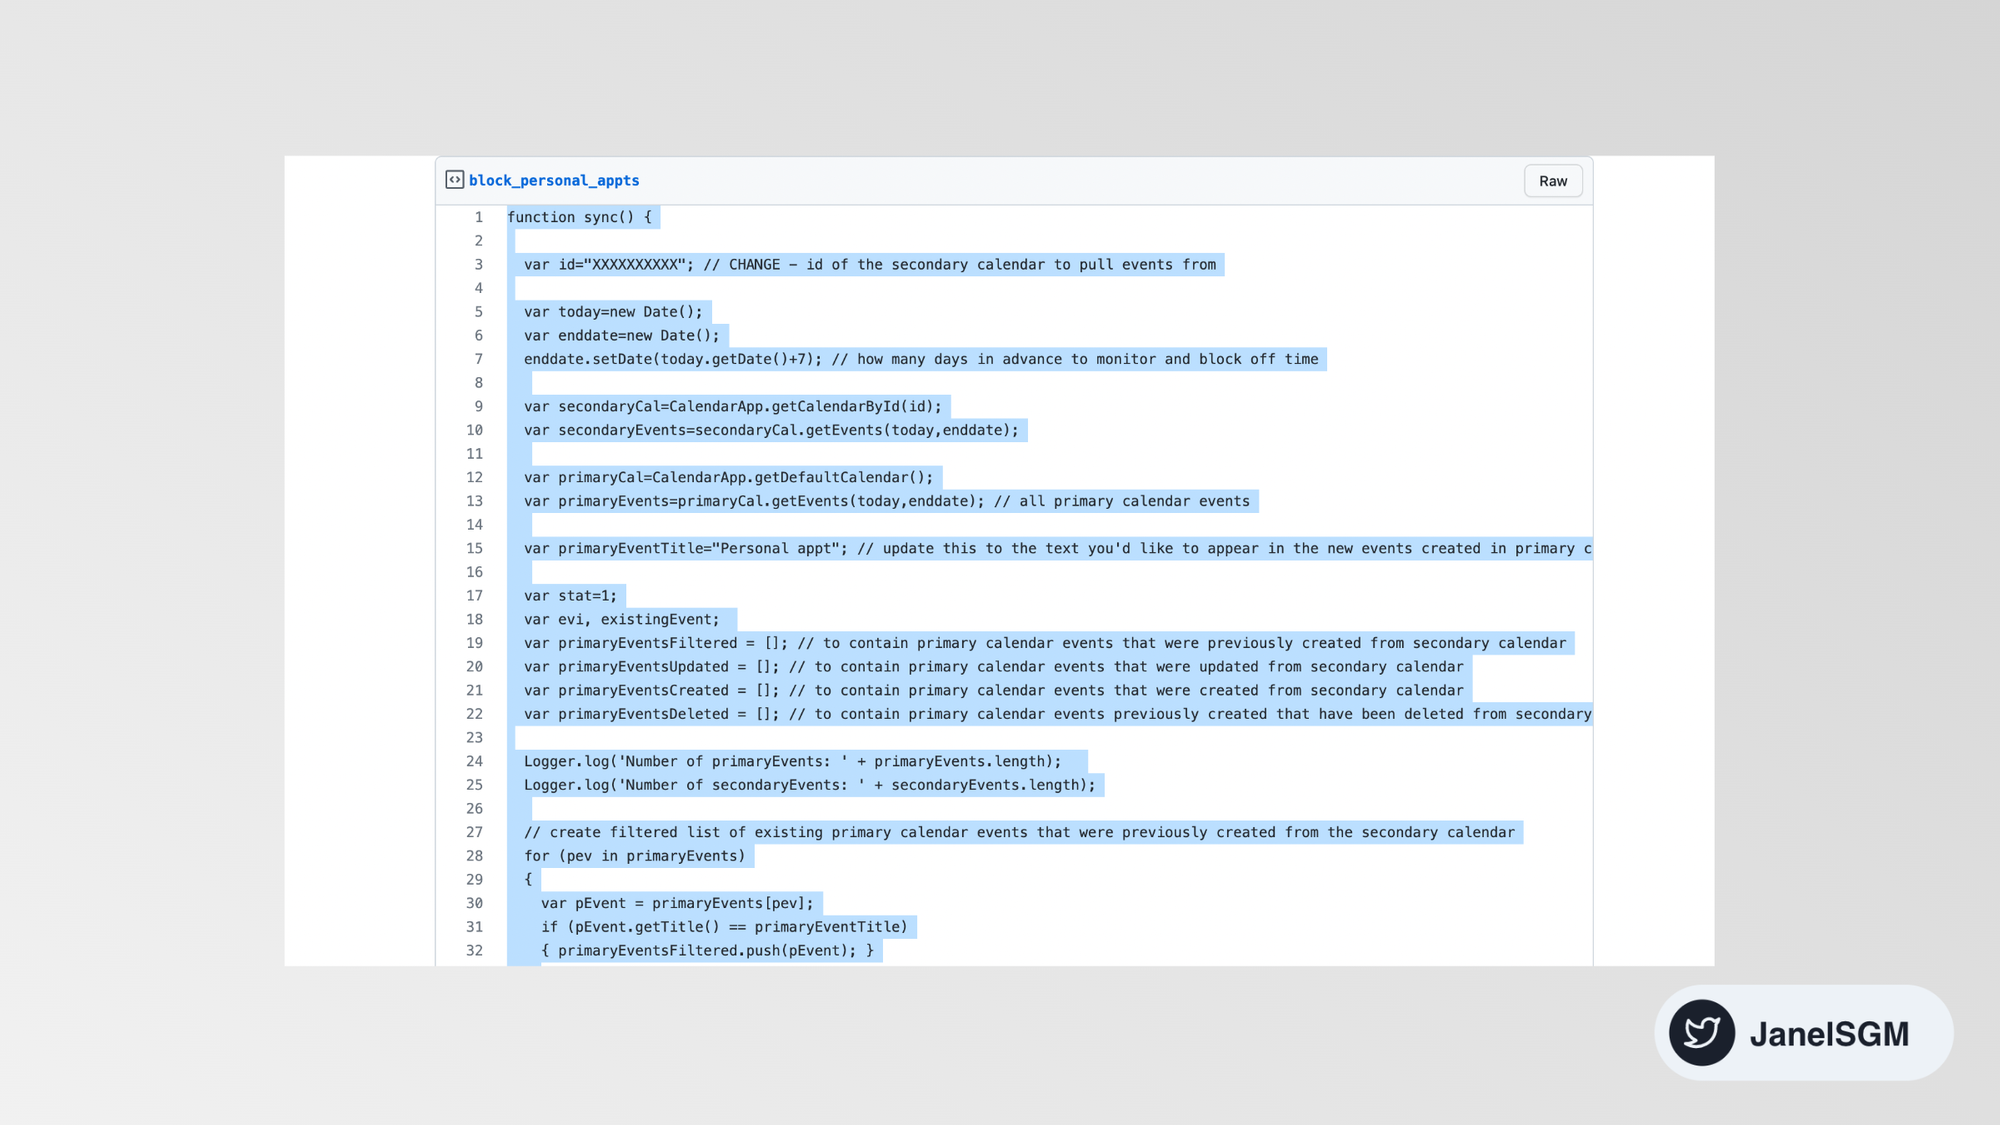Screen dimensions: 2000x1125
Task: Click the 'var today=new Date();' line
Action: [x=613, y=312]
